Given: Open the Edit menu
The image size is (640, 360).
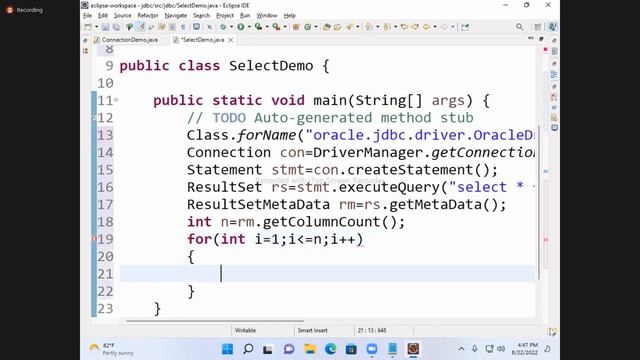Looking at the screenshot, I should 102,16.
